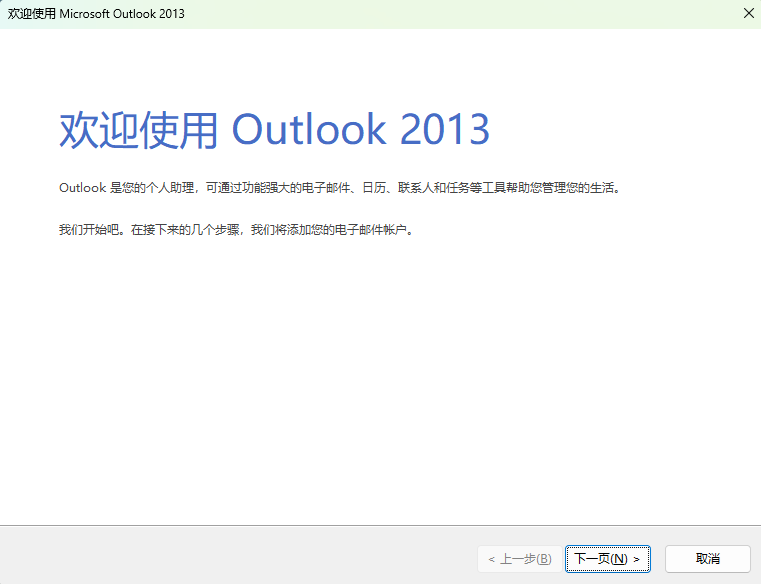
Task: Click the word Outlook starting the description paragraph
Action: point(82,188)
